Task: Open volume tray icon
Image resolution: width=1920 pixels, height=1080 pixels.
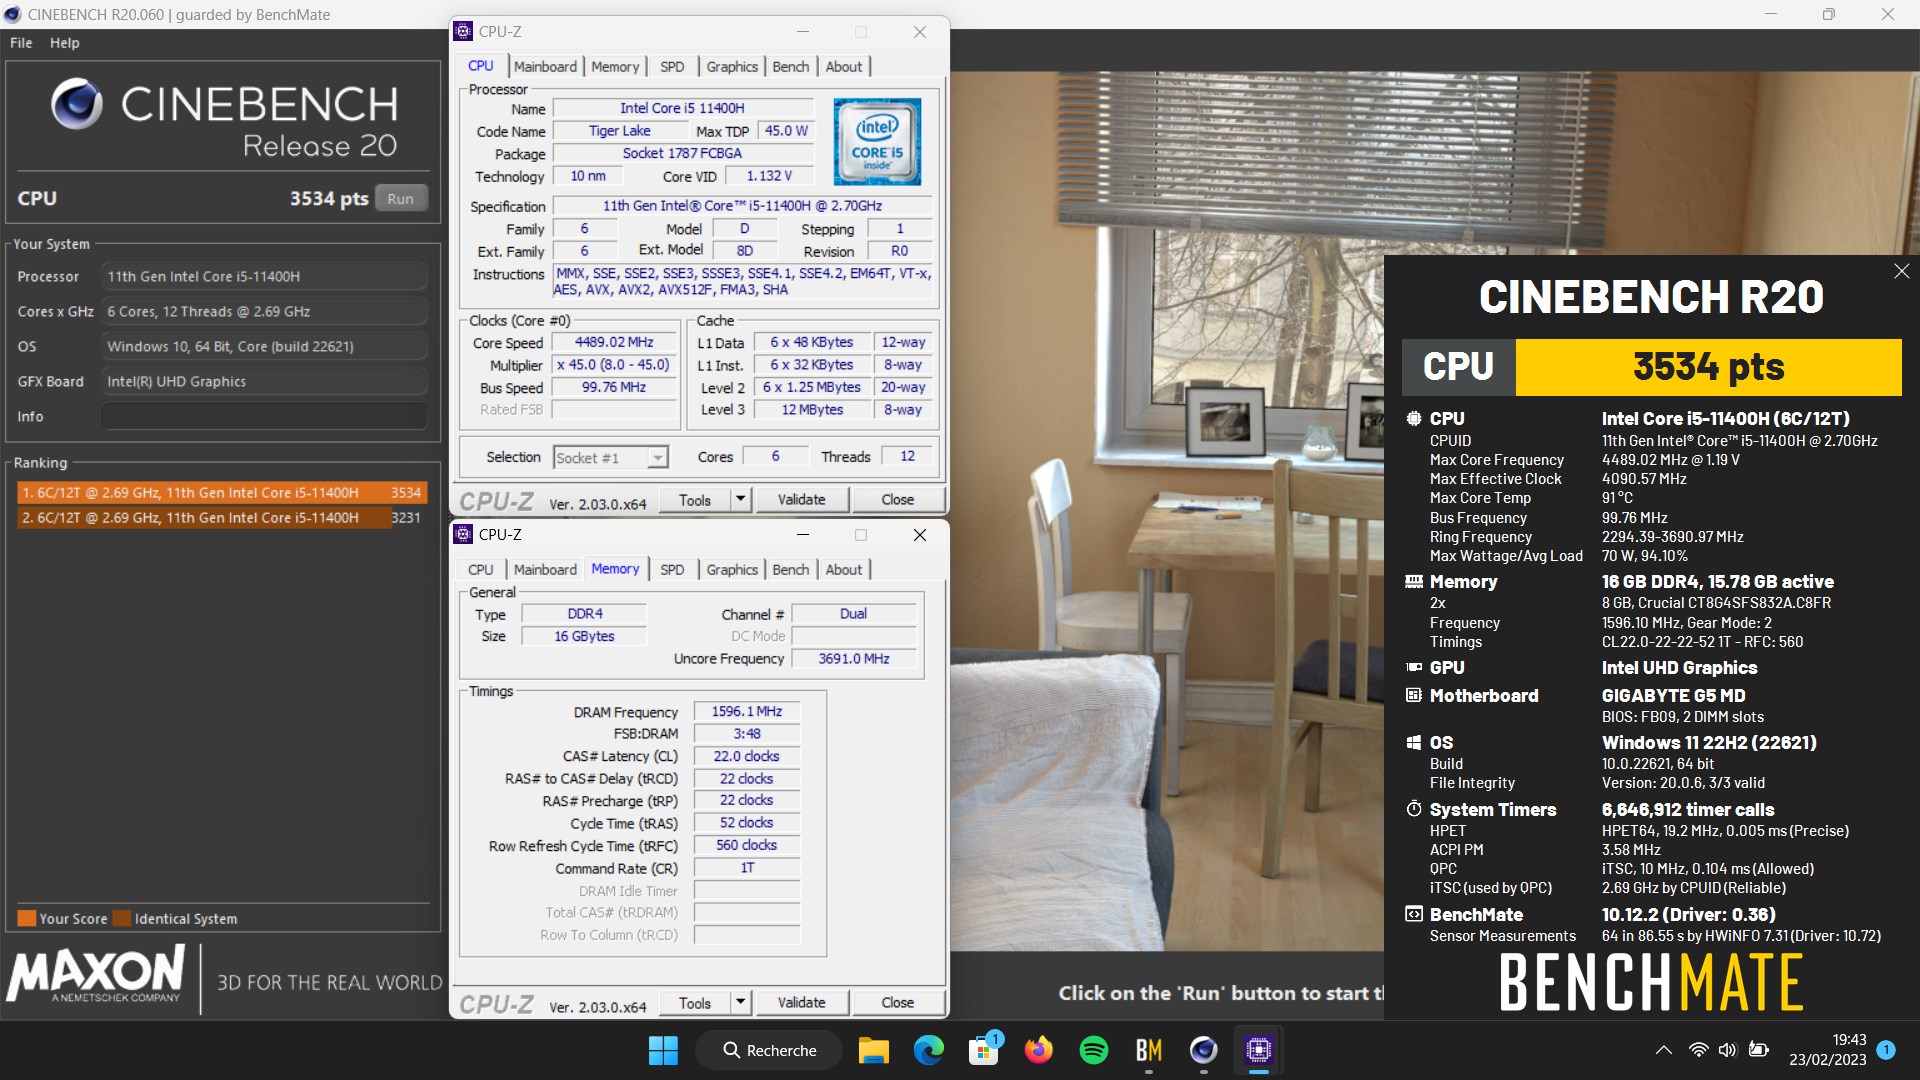Action: (x=1727, y=1050)
